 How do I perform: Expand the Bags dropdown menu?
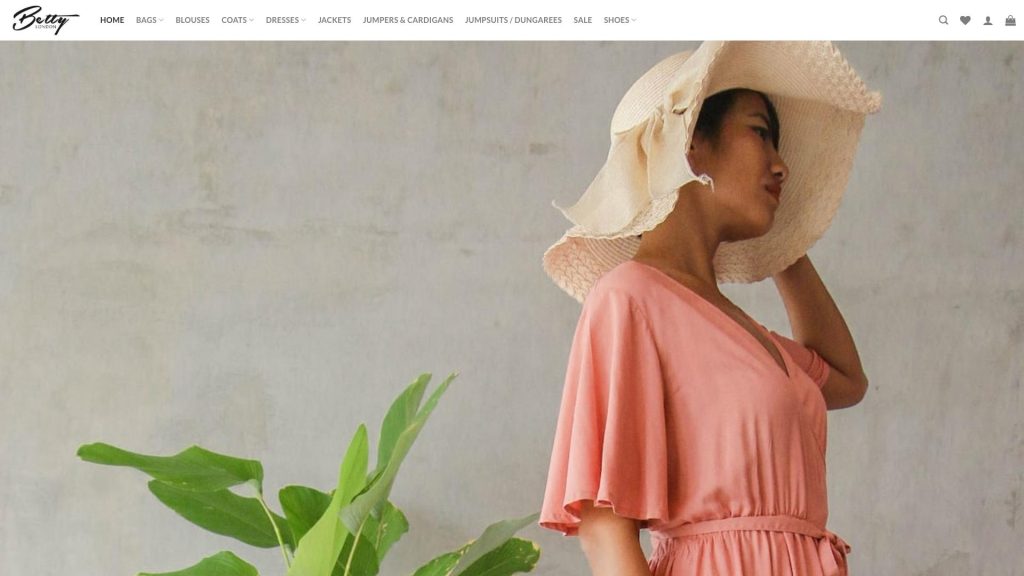coord(150,20)
